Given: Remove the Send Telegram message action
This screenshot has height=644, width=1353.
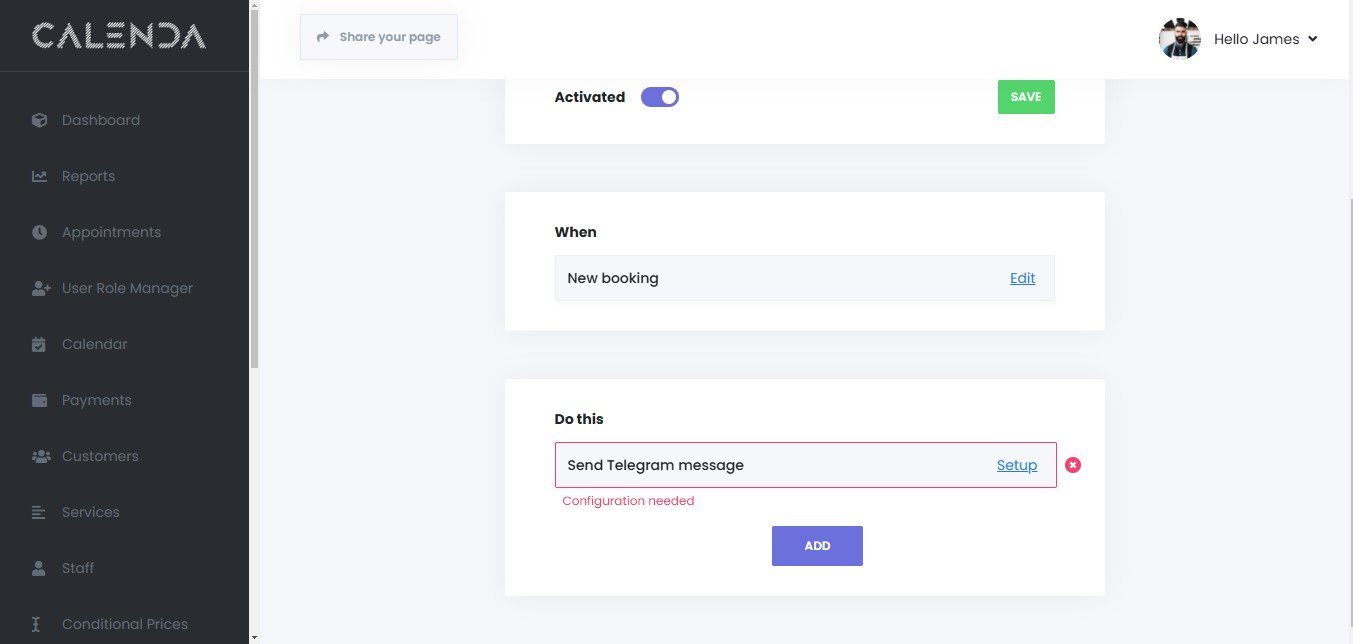Looking at the screenshot, I should pyautogui.click(x=1073, y=465).
